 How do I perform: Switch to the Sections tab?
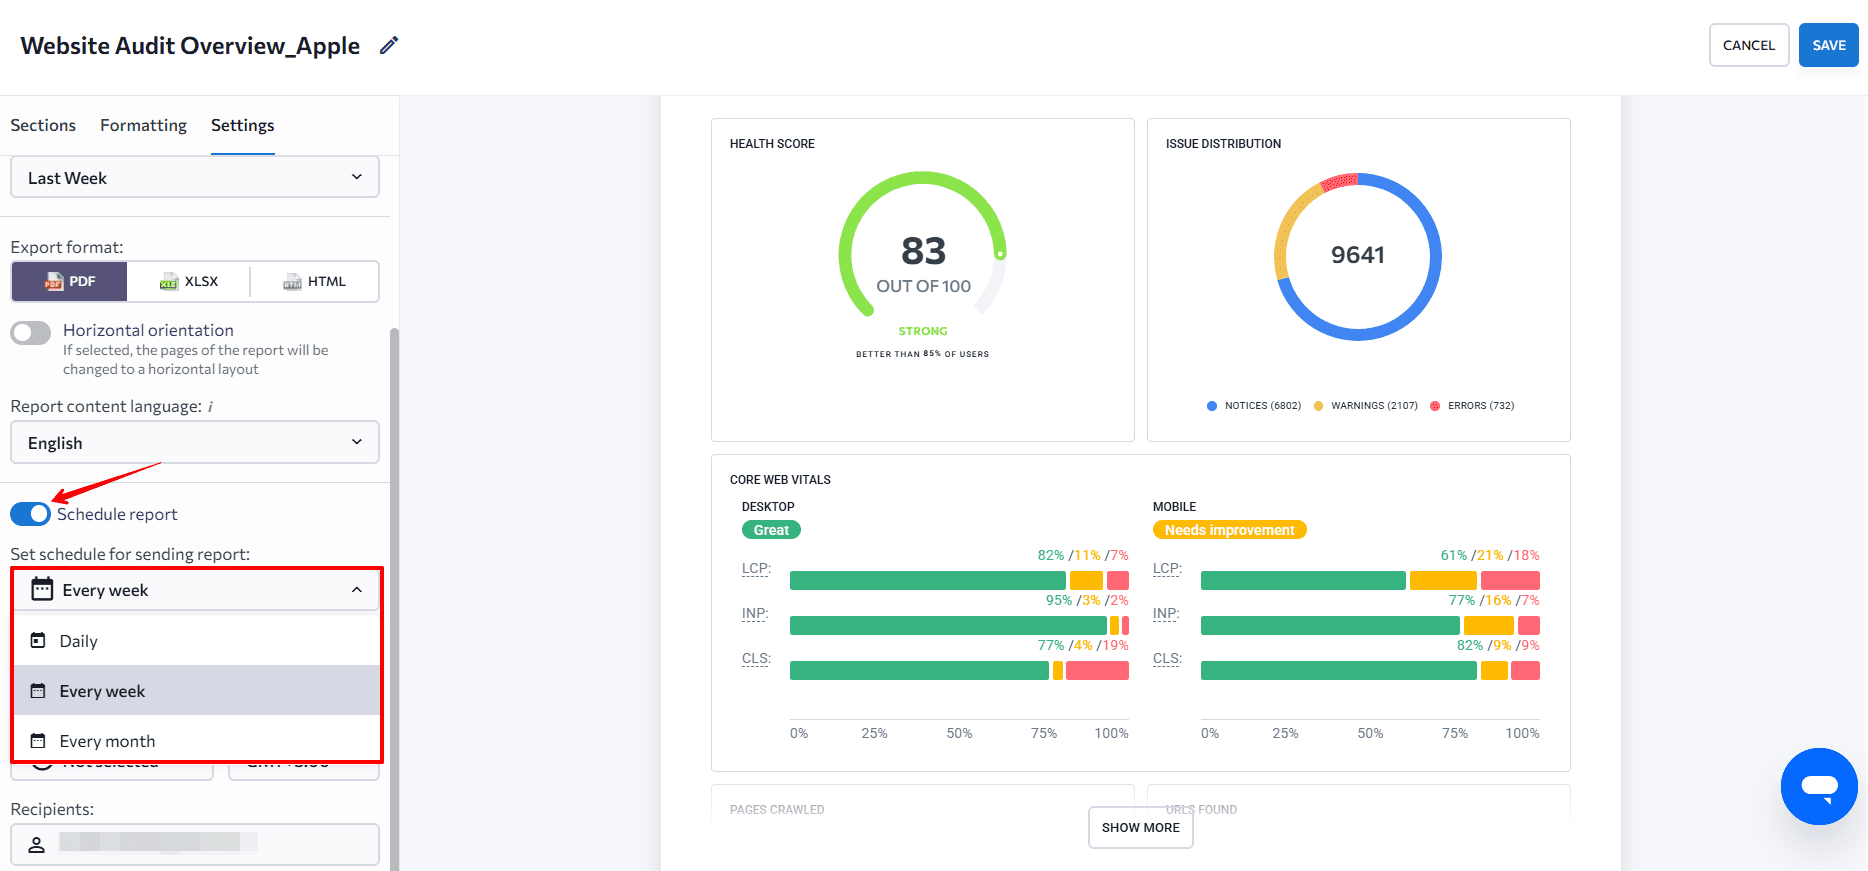pyautogui.click(x=43, y=125)
